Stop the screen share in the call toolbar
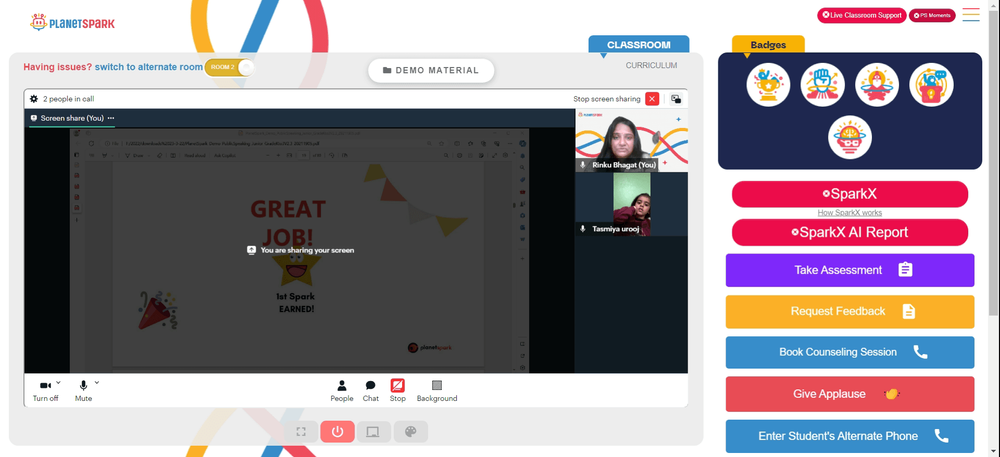The height and width of the screenshot is (457, 1000). 397,391
